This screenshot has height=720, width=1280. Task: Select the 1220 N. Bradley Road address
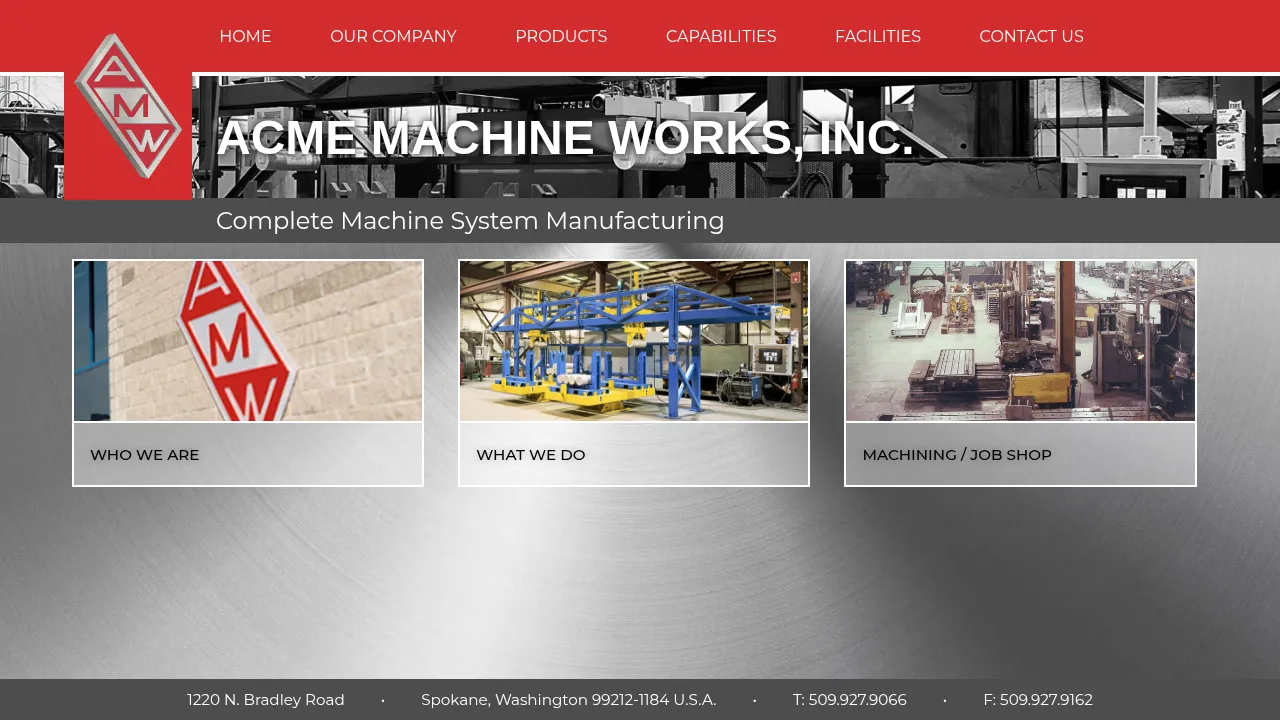[266, 700]
